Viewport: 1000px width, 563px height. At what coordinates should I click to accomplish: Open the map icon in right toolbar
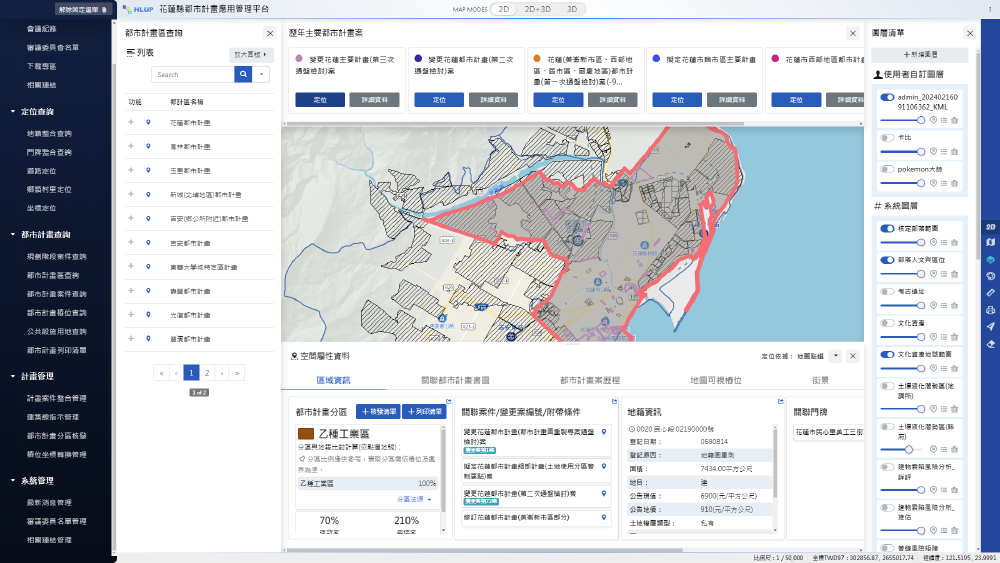point(990,242)
